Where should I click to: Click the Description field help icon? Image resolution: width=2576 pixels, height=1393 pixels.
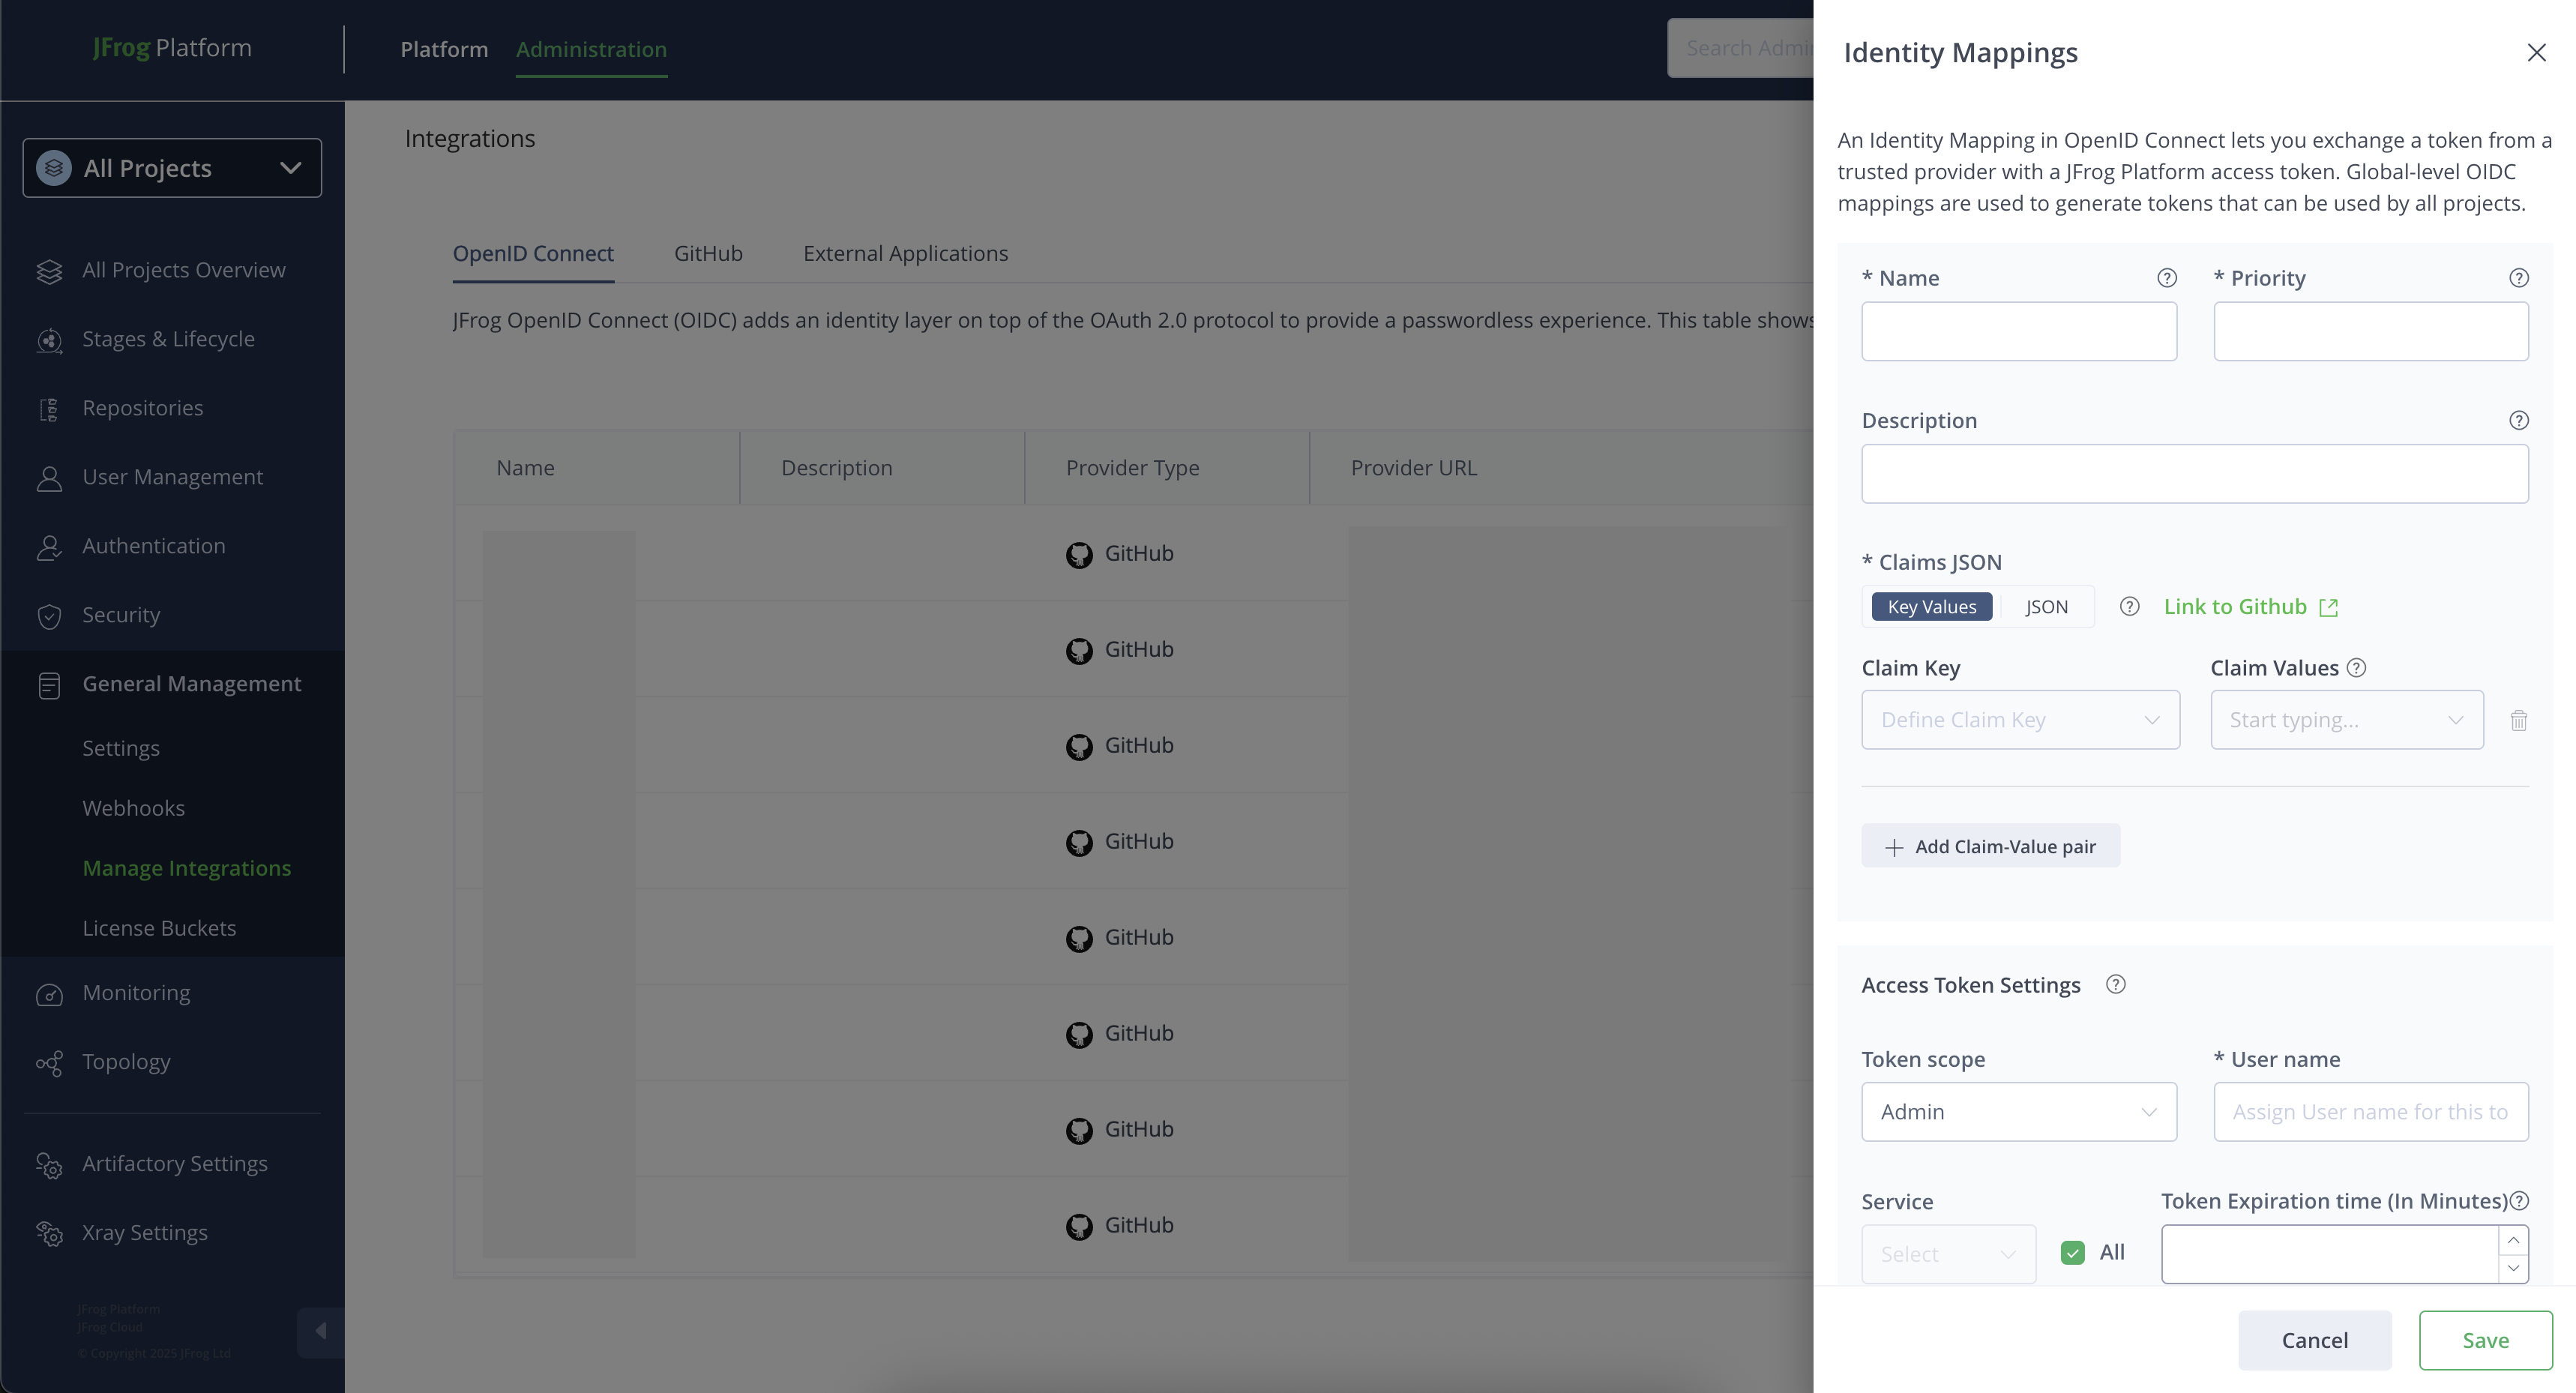coord(2518,420)
